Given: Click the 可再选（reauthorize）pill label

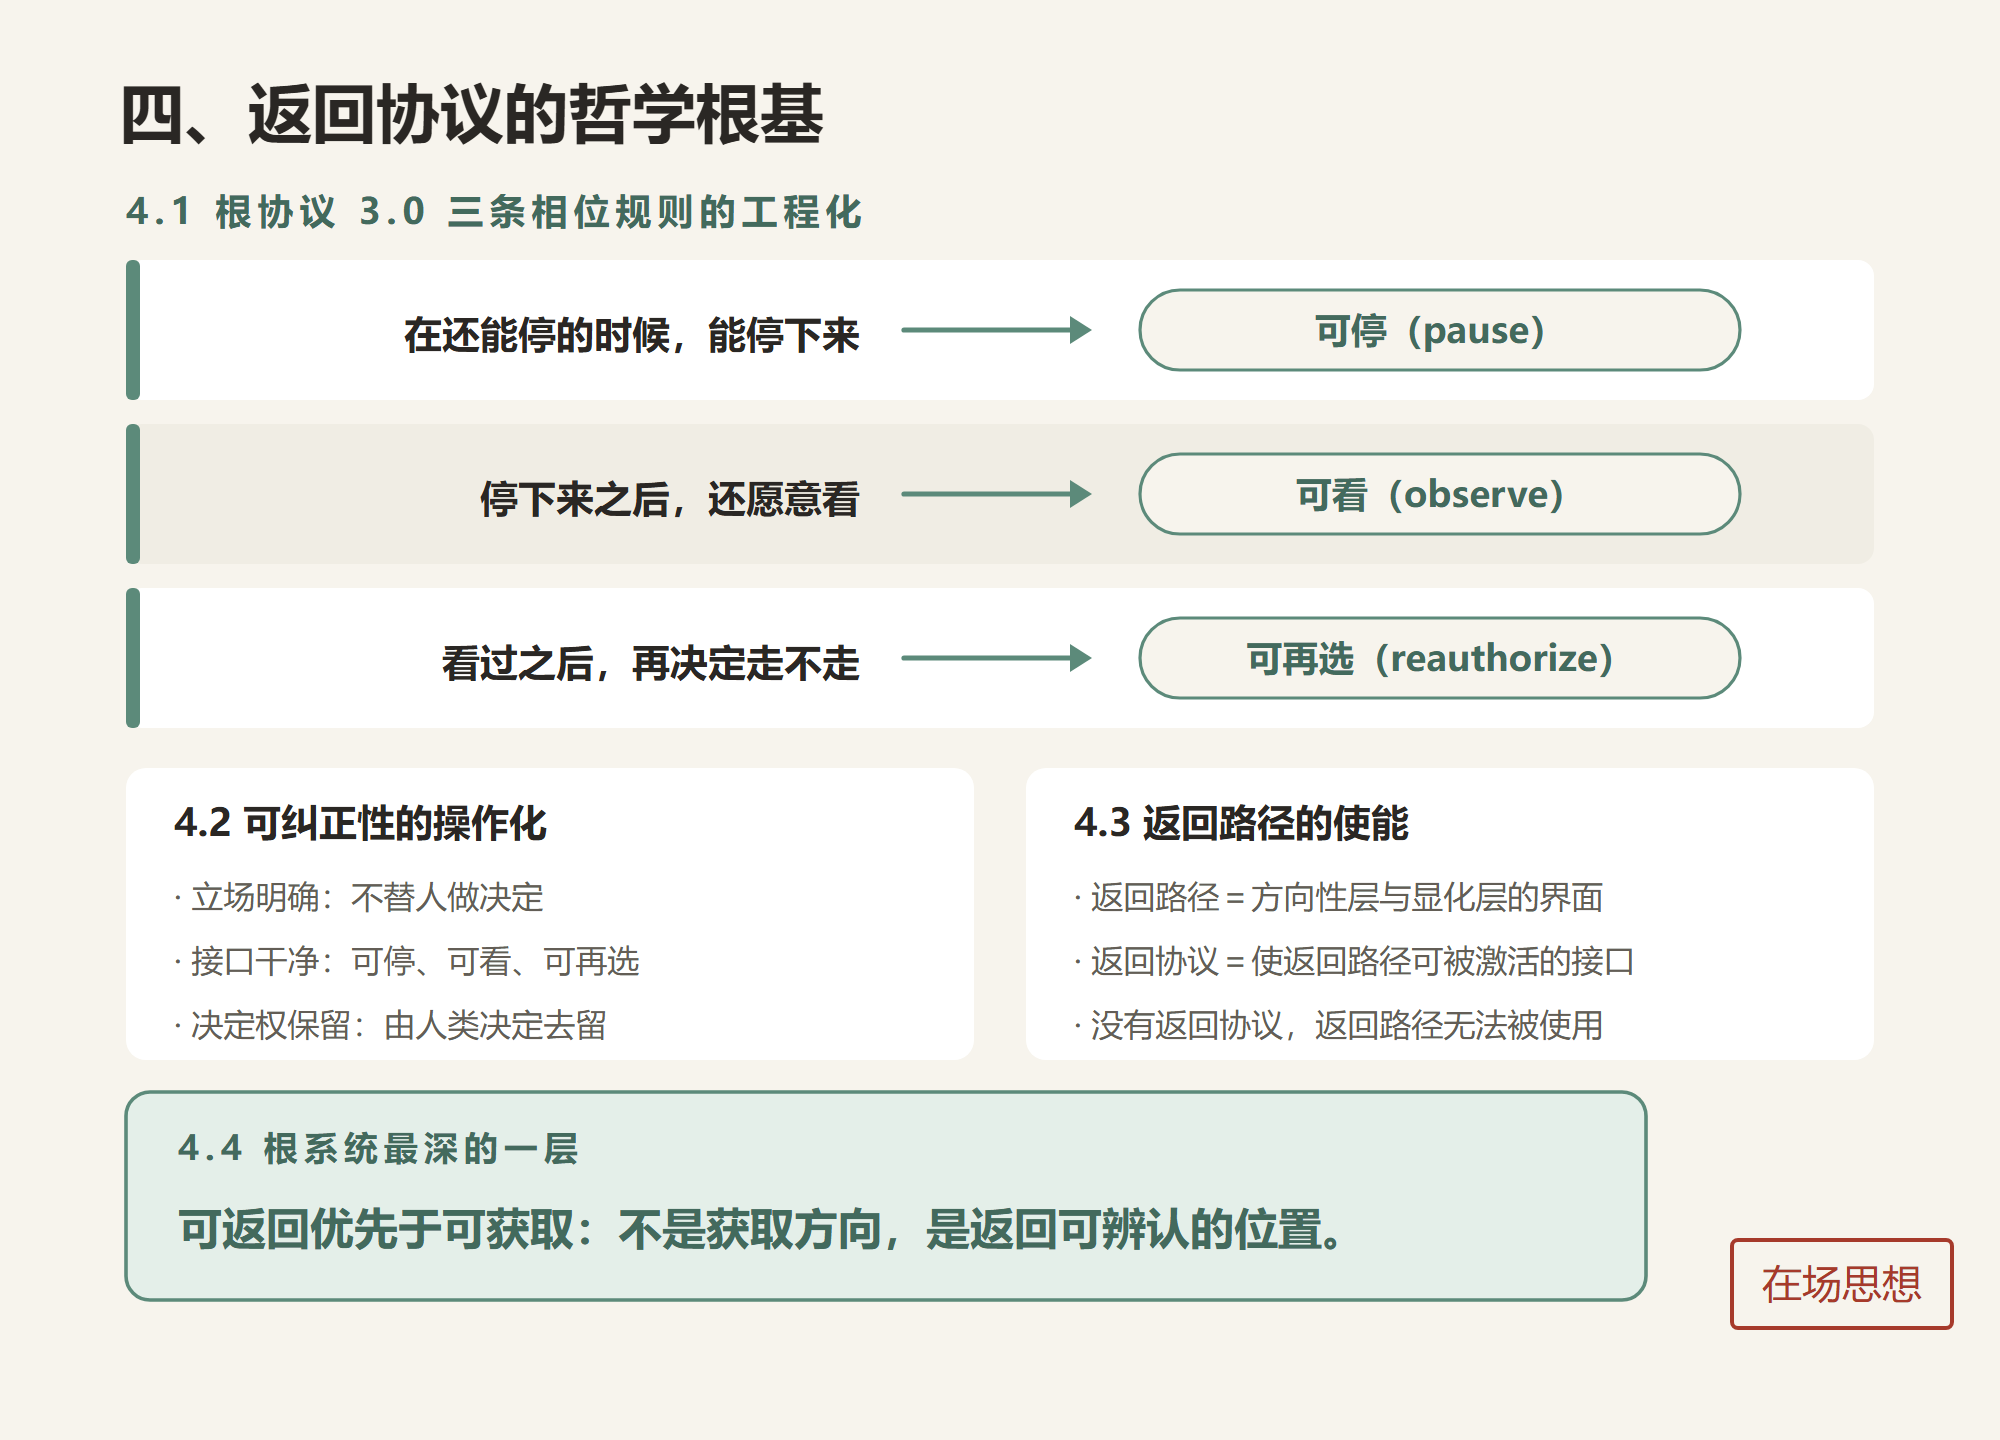Looking at the screenshot, I should 1439,658.
